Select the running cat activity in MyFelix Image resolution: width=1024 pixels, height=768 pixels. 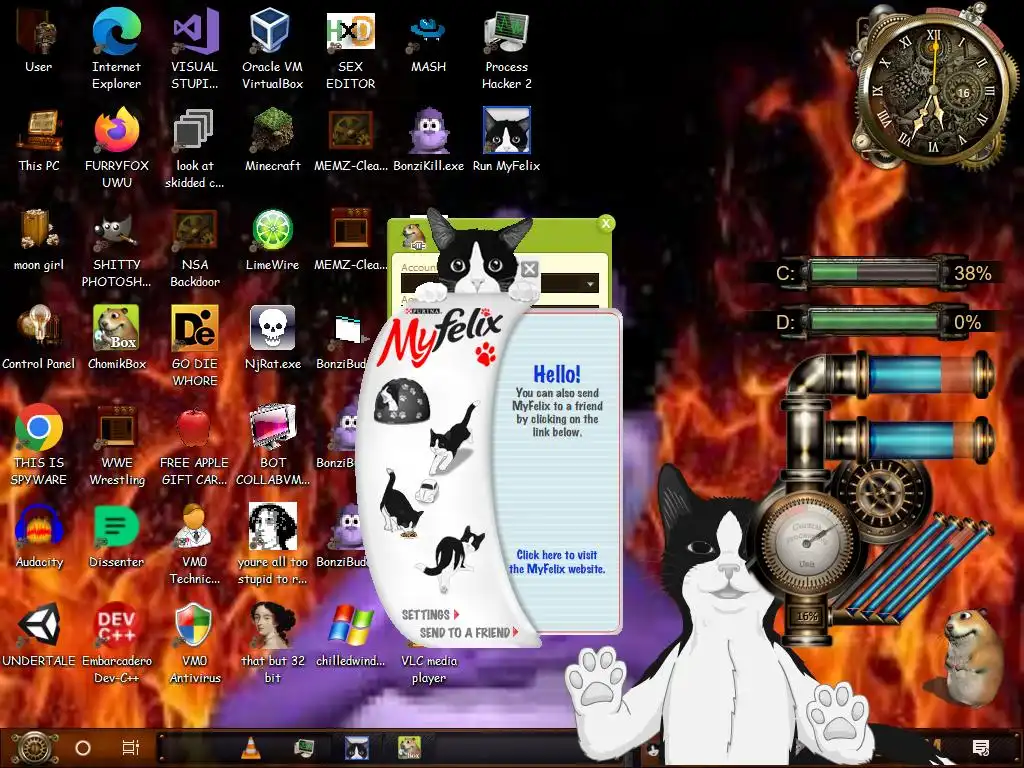pos(453,436)
